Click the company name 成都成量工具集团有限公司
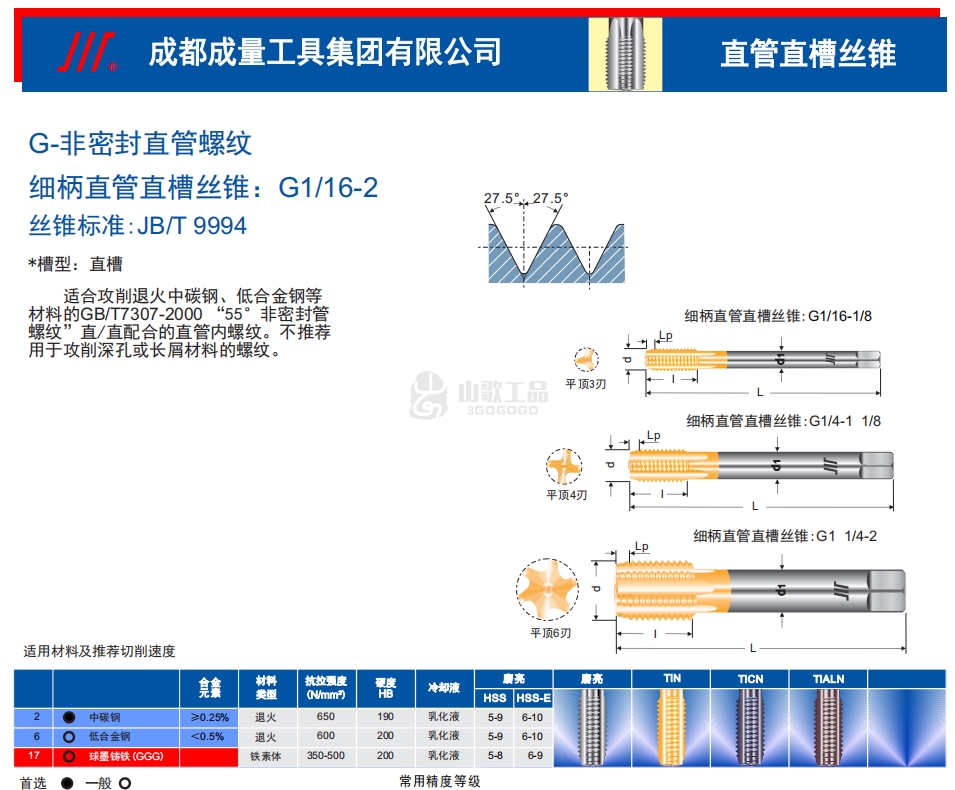This screenshot has height=790, width=955. (325, 52)
